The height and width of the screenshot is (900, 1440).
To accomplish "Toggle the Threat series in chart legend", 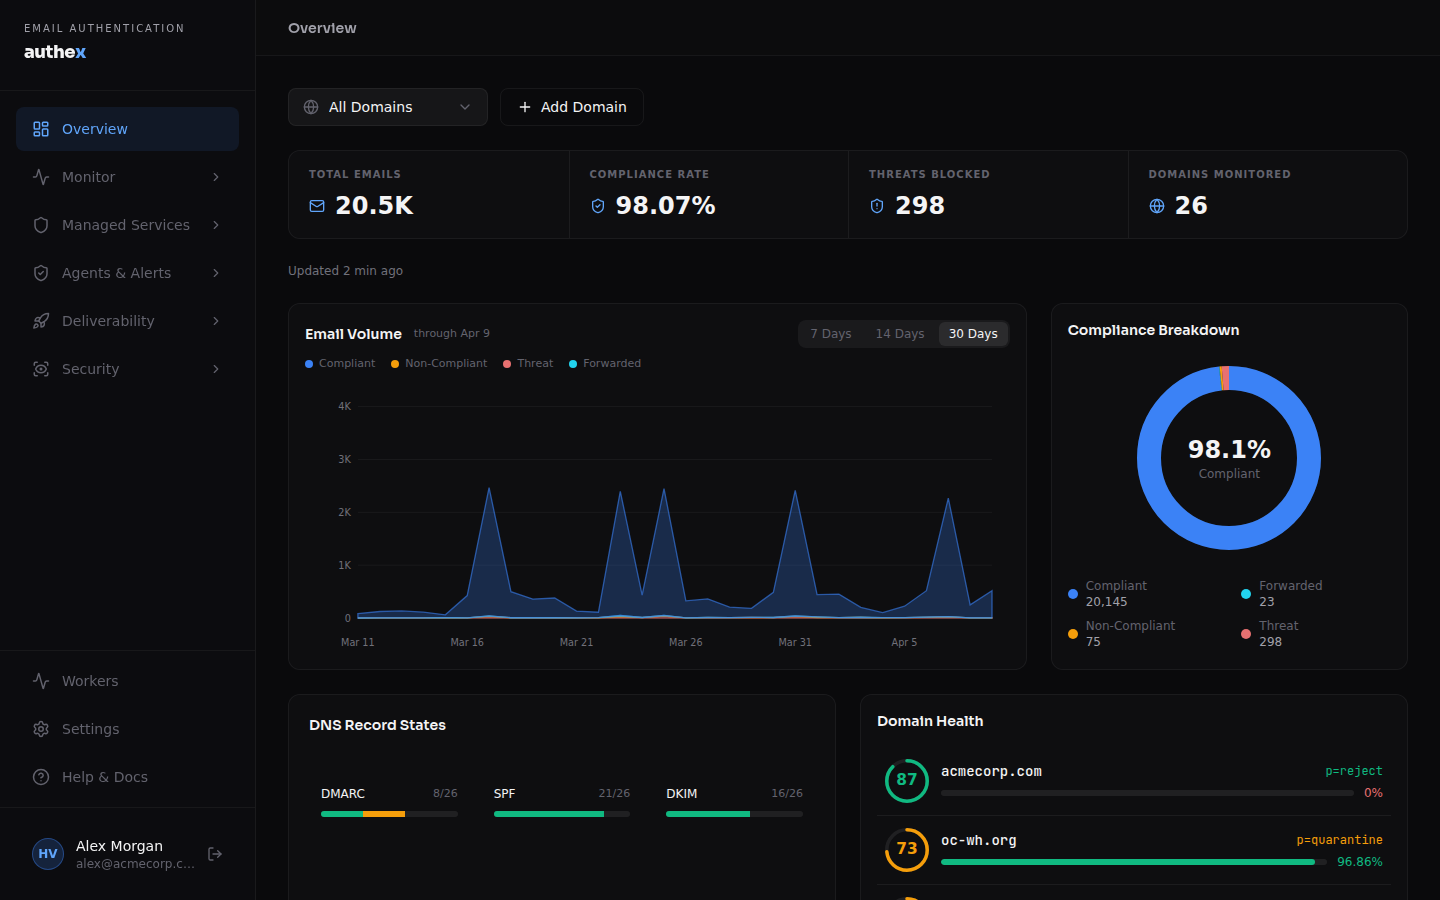I will pyautogui.click(x=528, y=364).
